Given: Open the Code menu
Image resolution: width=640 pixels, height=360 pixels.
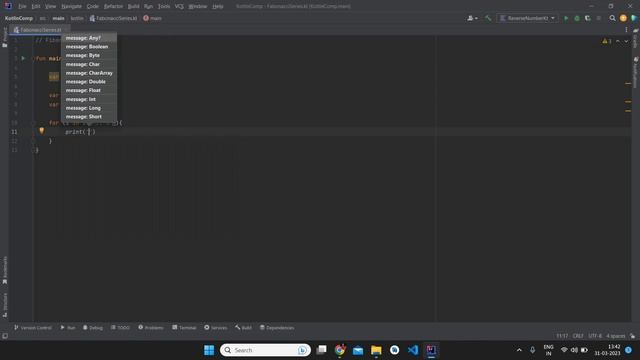Looking at the screenshot, I should pyautogui.click(x=93, y=6).
